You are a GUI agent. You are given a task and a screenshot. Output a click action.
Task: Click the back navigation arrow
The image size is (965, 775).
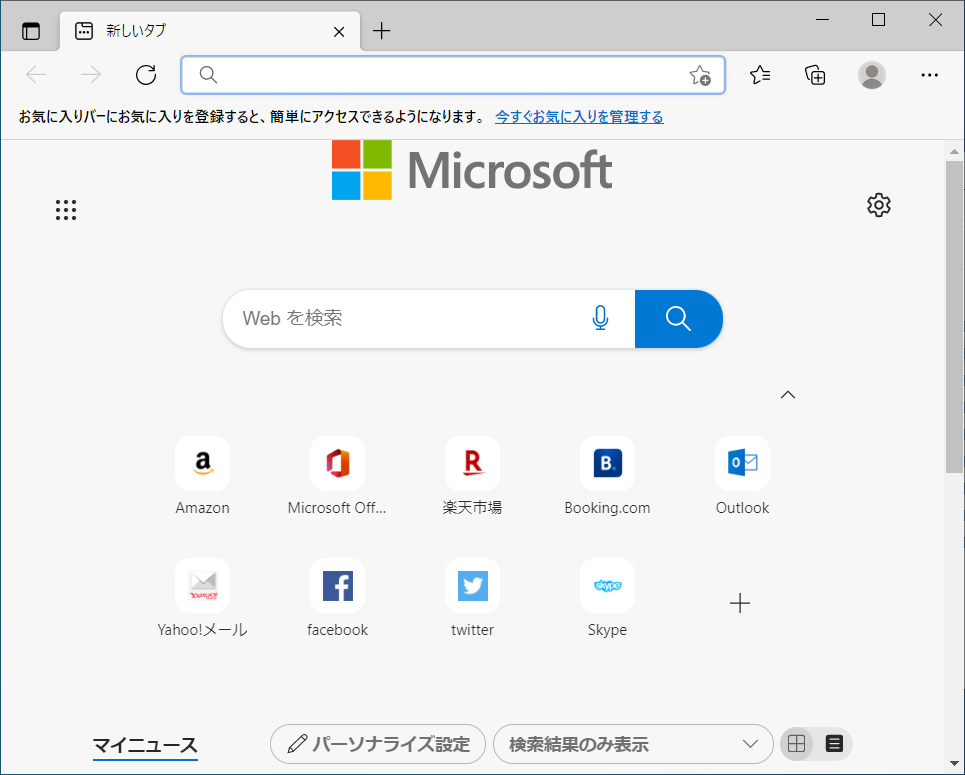pos(36,75)
